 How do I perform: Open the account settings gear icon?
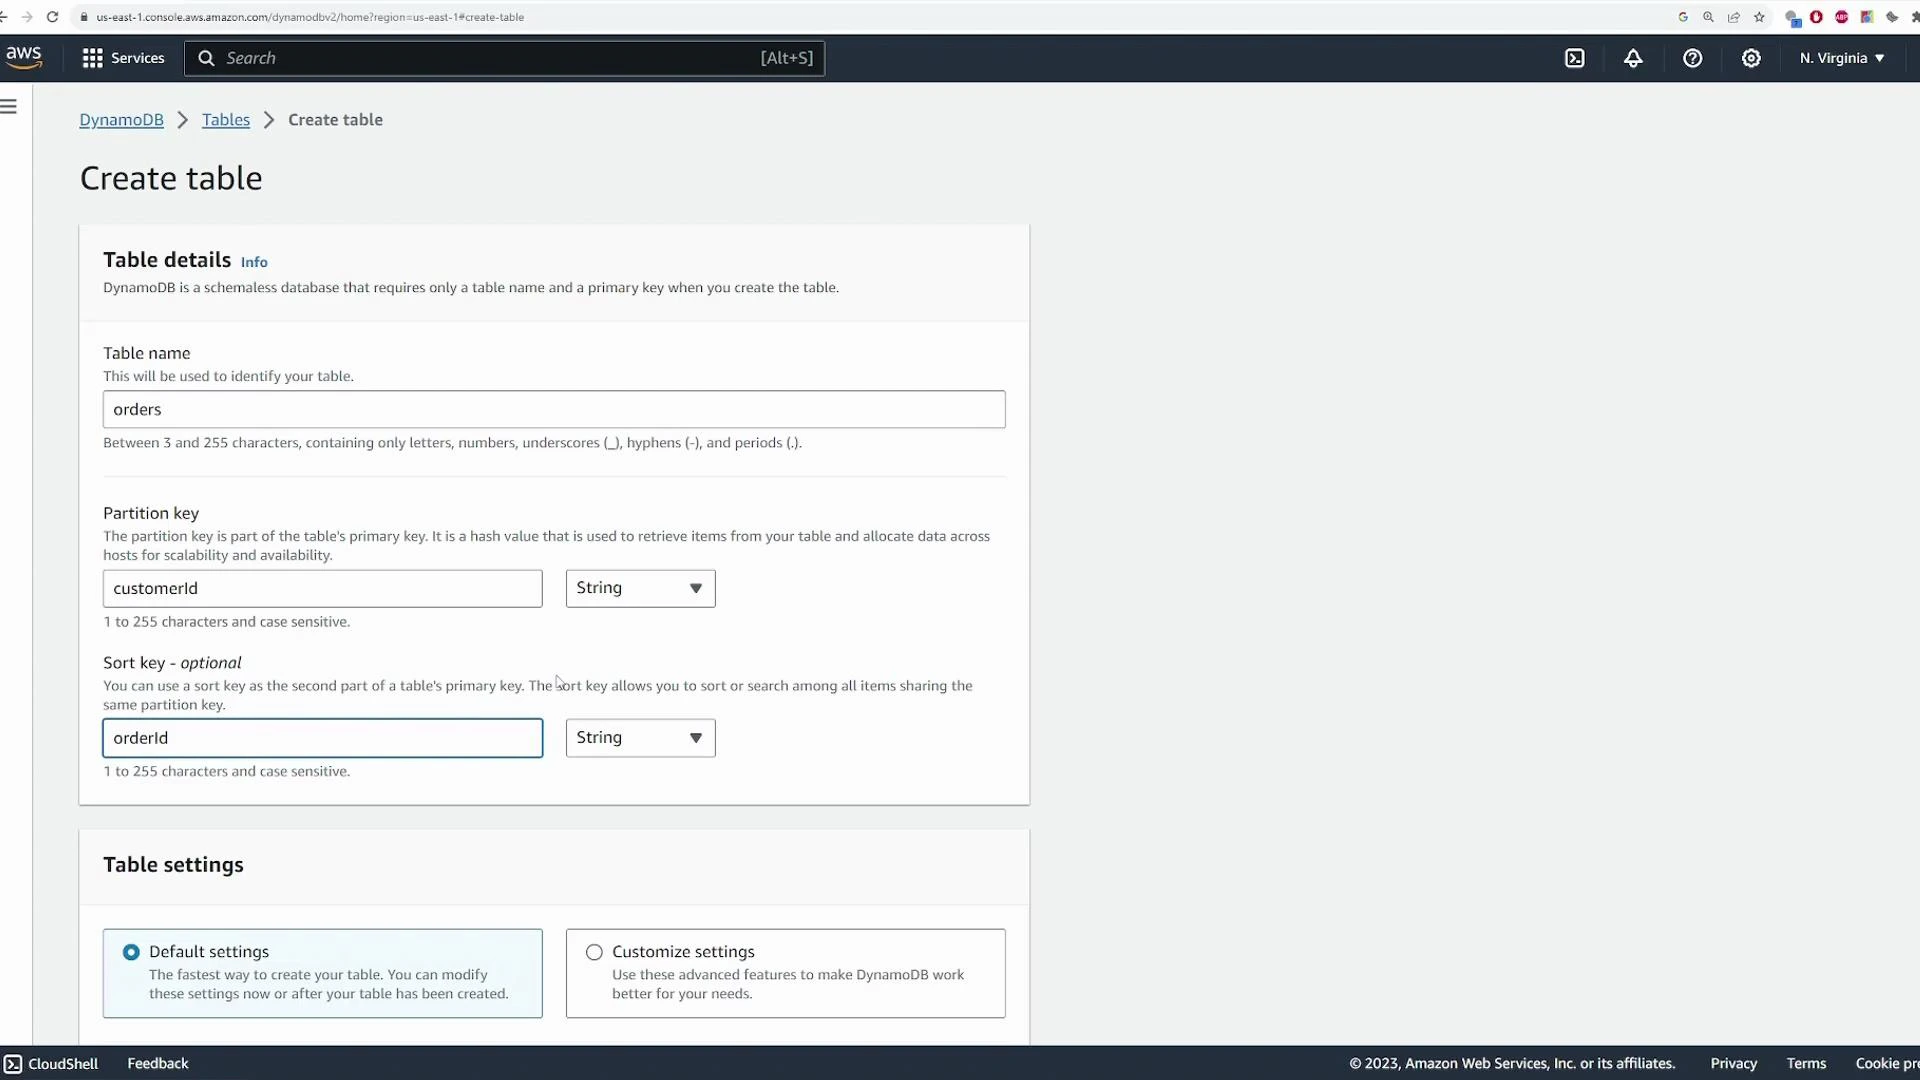pos(1751,58)
